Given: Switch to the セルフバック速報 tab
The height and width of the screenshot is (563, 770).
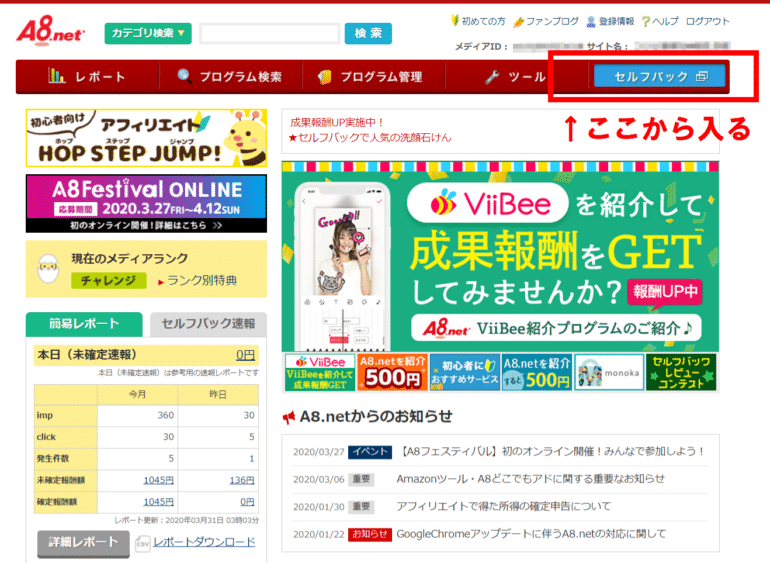Looking at the screenshot, I should [208, 324].
